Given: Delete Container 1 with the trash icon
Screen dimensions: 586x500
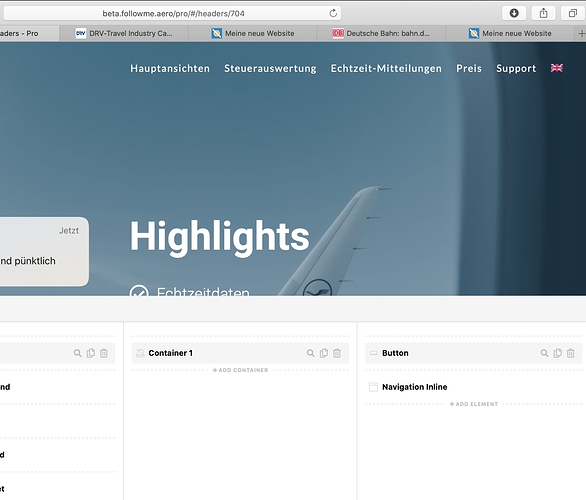Looking at the screenshot, I should [337, 353].
